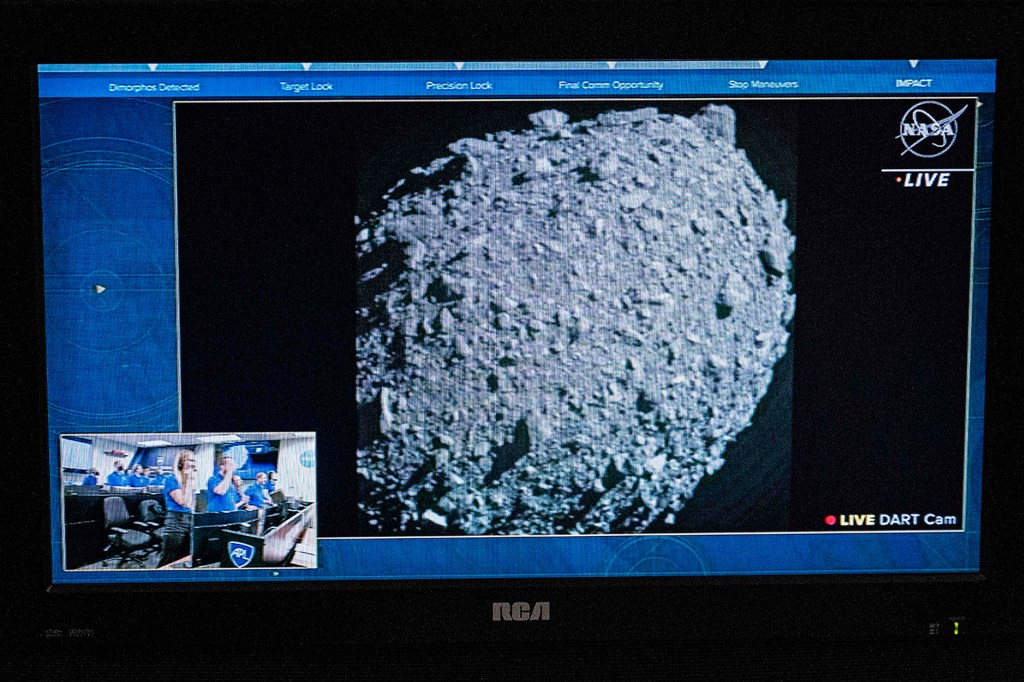Select the Target Lock milestone label
This screenshot has width=1024, height=682.
tap(306, 86)
